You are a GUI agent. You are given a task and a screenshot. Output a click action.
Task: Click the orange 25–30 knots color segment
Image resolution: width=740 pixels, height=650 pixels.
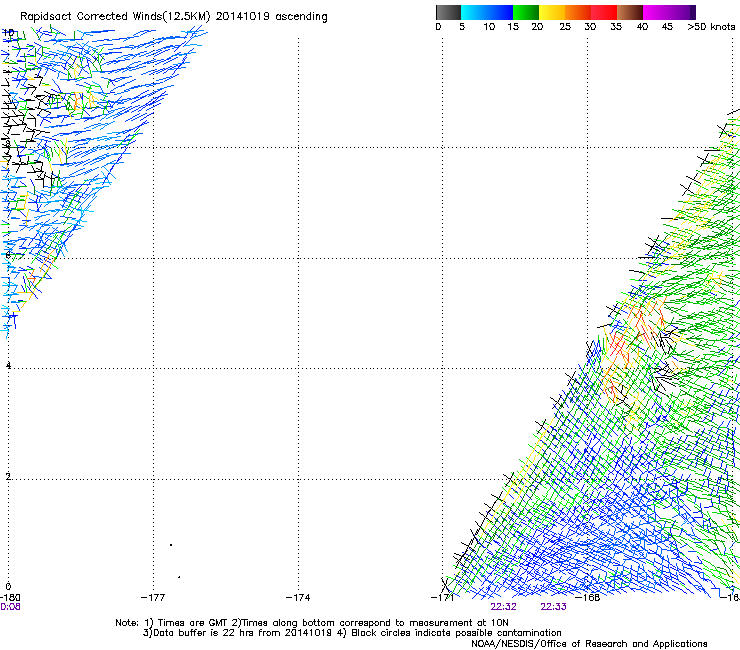point(578,12)
